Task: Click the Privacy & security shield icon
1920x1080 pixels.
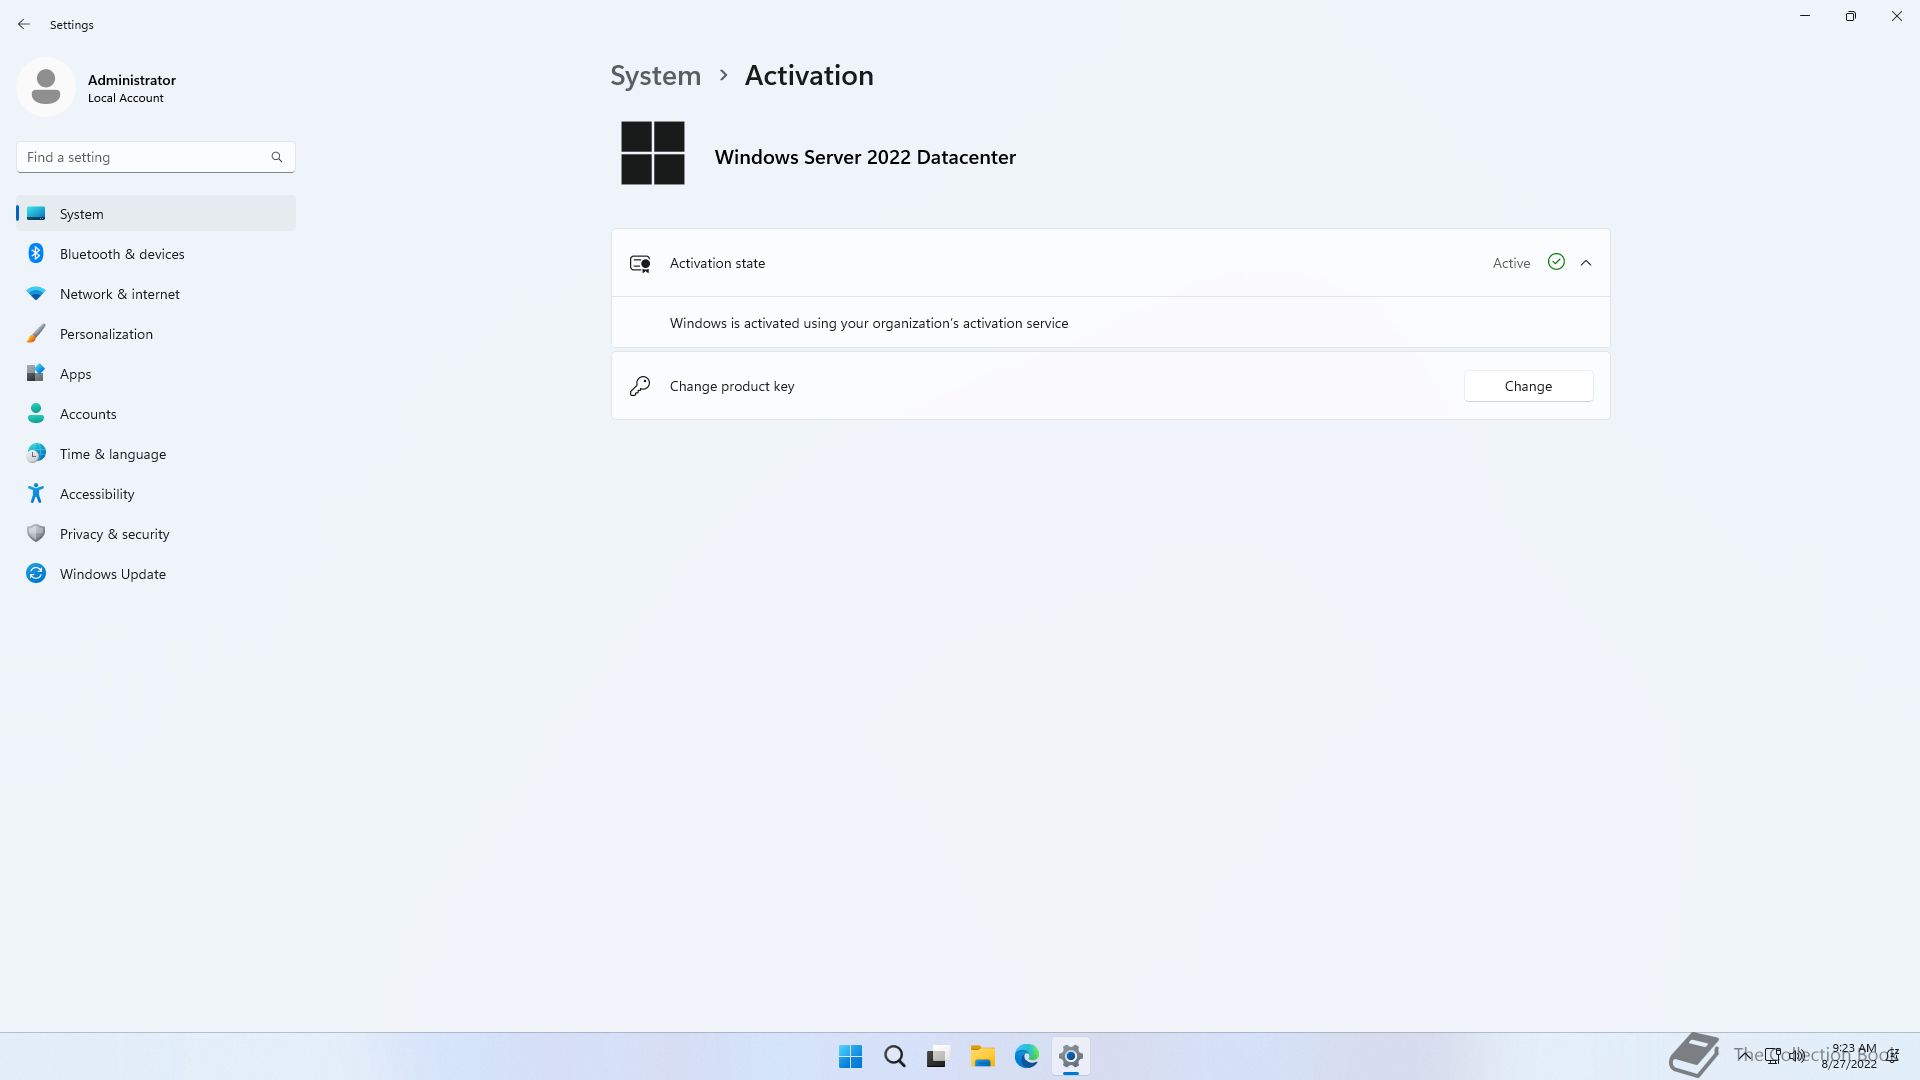Action: 36,534
